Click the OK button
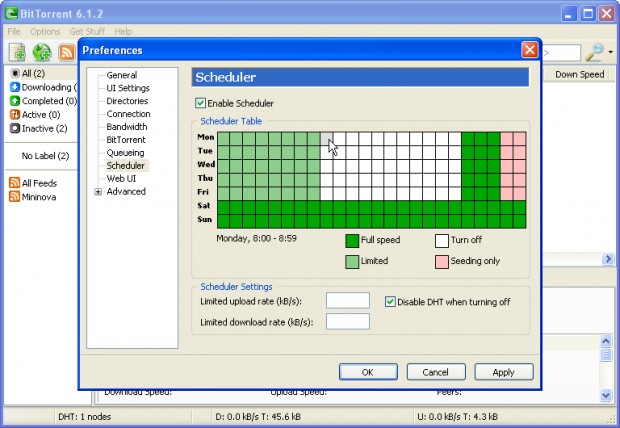Image resolution: width=620 pixels, height=428 pixels. [368, 372]
